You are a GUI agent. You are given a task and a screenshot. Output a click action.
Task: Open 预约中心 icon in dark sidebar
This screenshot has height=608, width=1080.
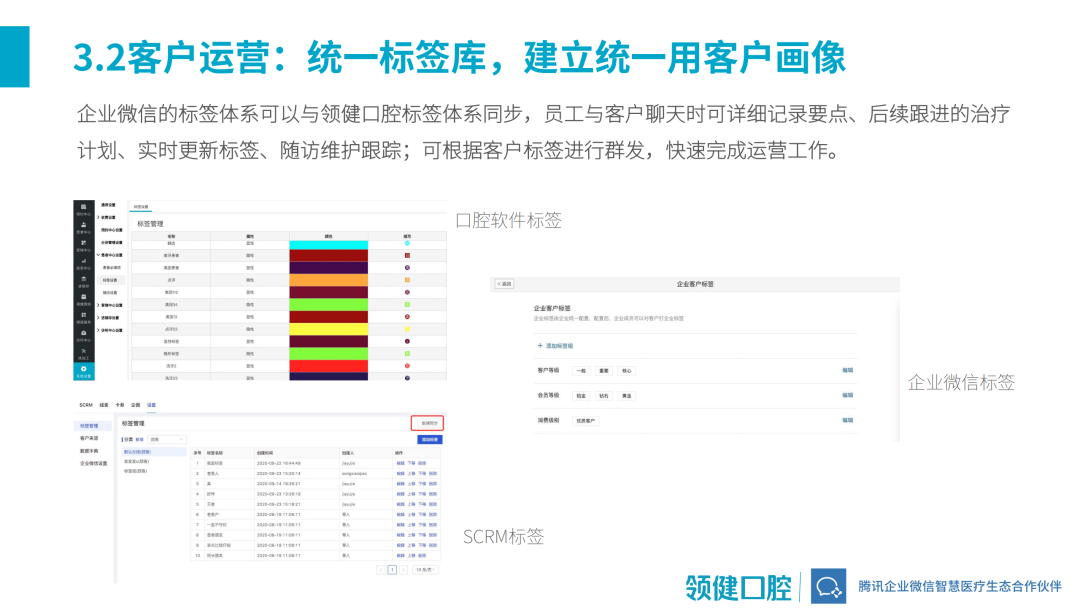pyautogui.click(x=83, y=209)
